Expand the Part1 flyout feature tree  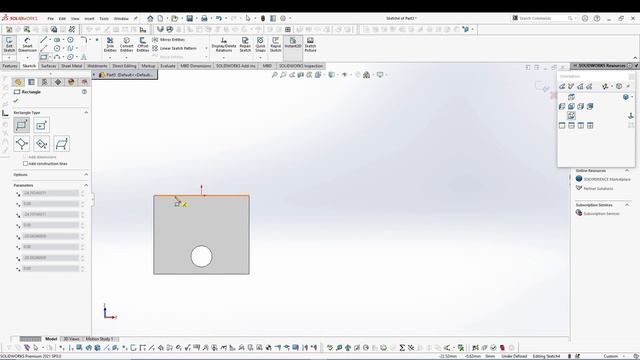coord(94,75)
